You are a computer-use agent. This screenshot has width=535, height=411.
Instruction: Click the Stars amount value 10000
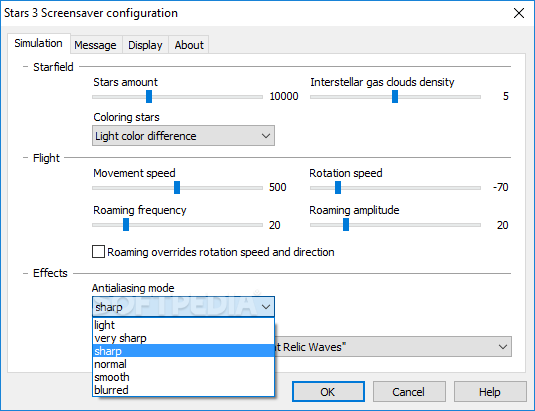284,96
